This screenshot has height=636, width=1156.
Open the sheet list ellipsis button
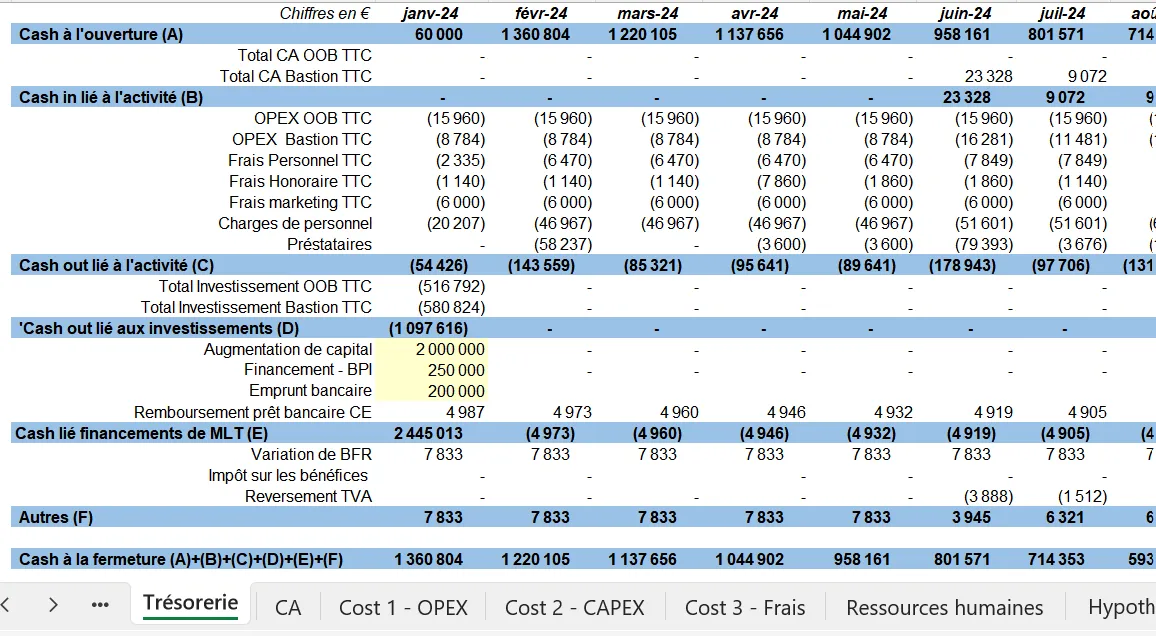[x=100, y=605]
